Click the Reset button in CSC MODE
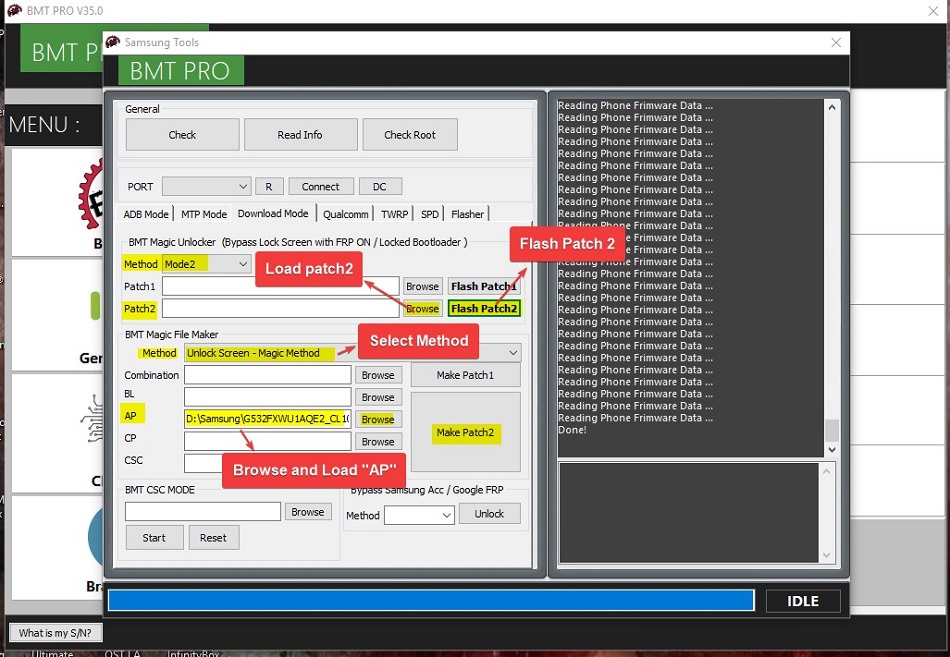This screenshot has width=950, height=657. click(x=213, y=538)
